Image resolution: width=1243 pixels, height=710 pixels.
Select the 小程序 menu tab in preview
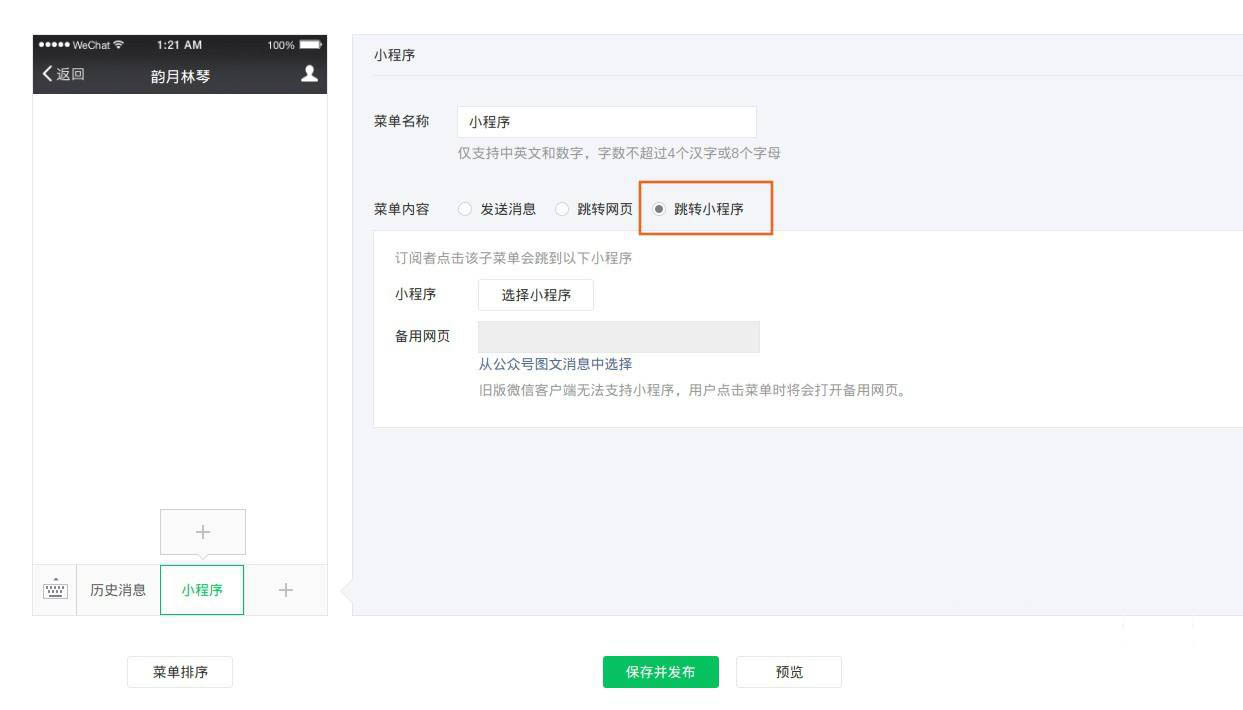click(202, 590)
